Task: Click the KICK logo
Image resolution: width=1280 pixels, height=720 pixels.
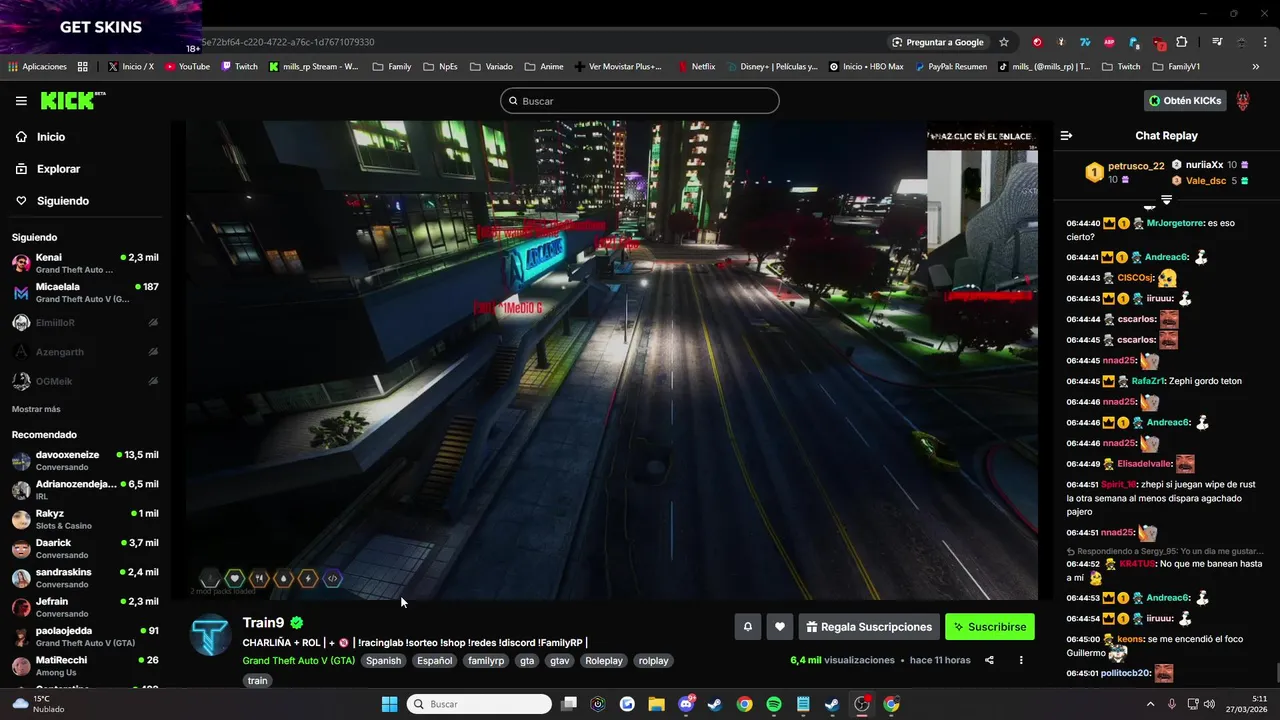Action: point(72,100)
